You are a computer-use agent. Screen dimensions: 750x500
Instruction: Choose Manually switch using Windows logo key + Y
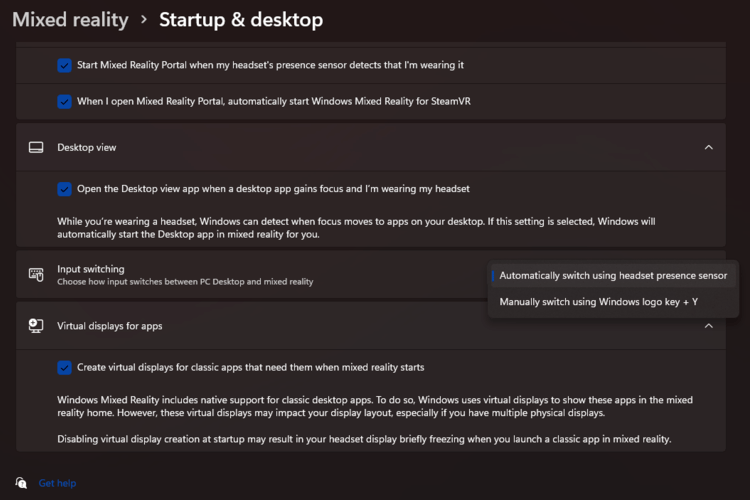point(598,301)
